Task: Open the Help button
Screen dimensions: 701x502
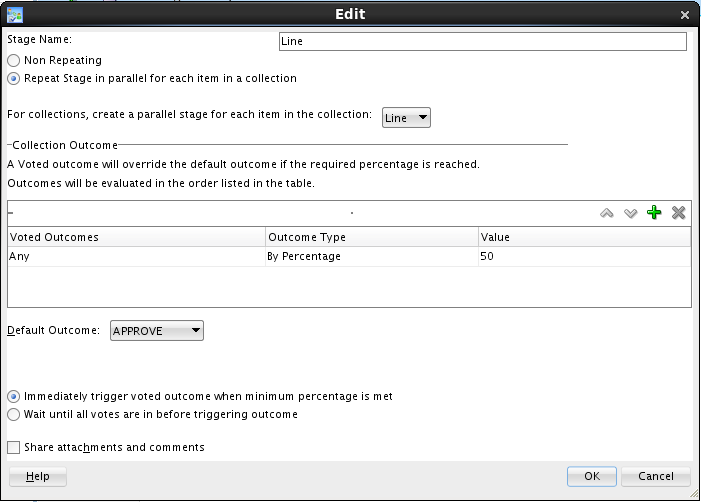Action: click(38, 476)
